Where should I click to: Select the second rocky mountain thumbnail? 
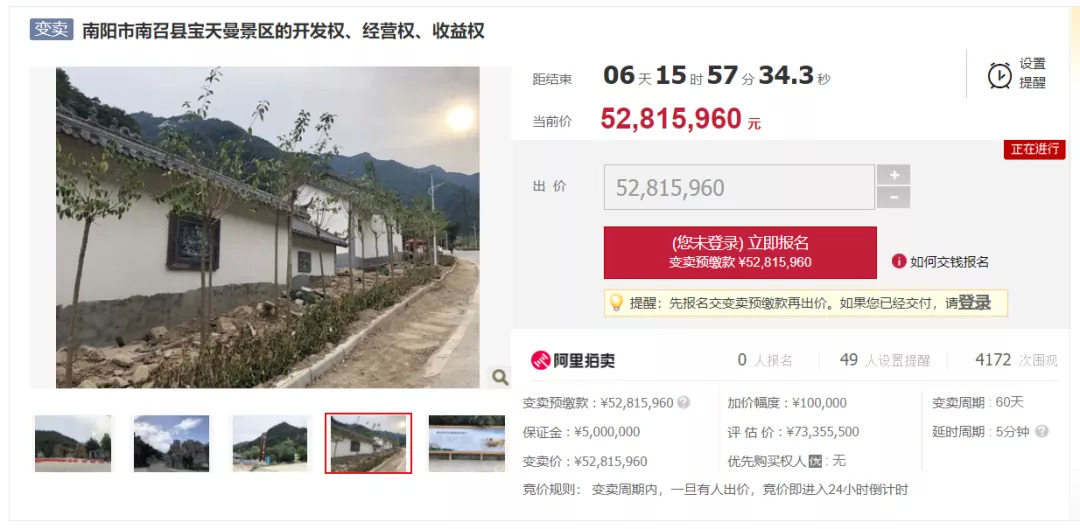point(171,443)
